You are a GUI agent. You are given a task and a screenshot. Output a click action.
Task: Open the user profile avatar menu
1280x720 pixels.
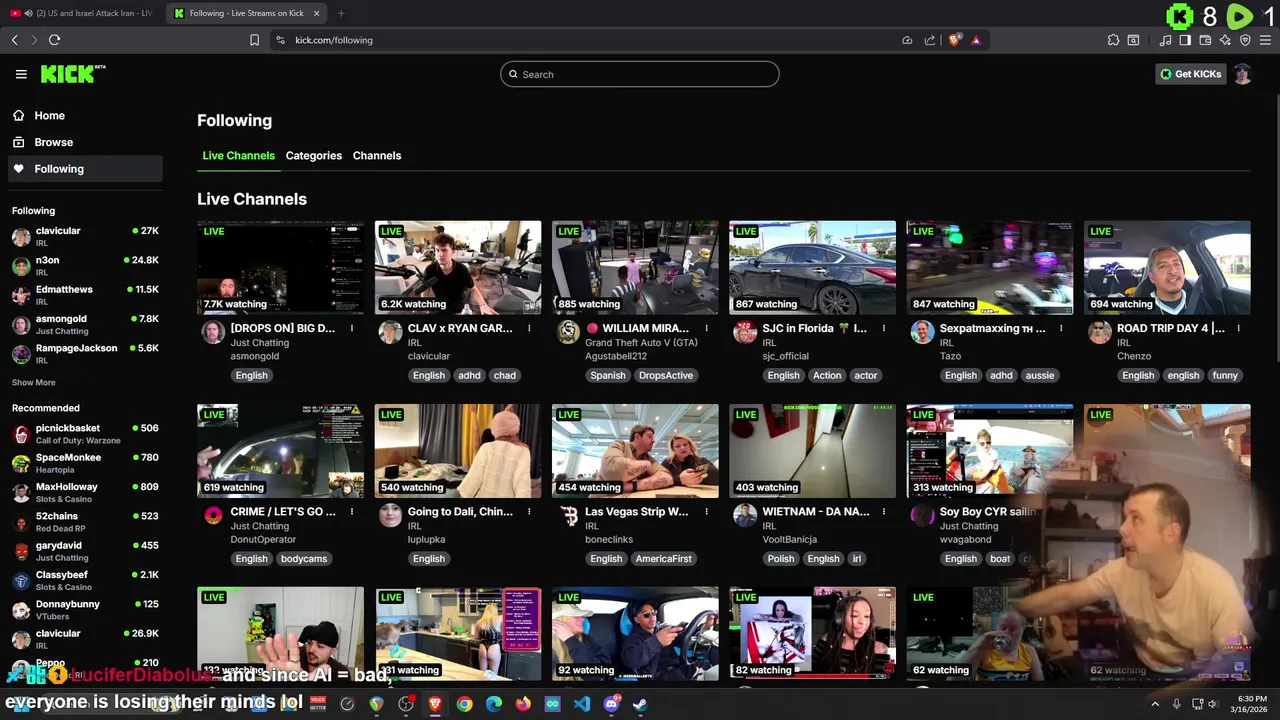pos(1243,74)
